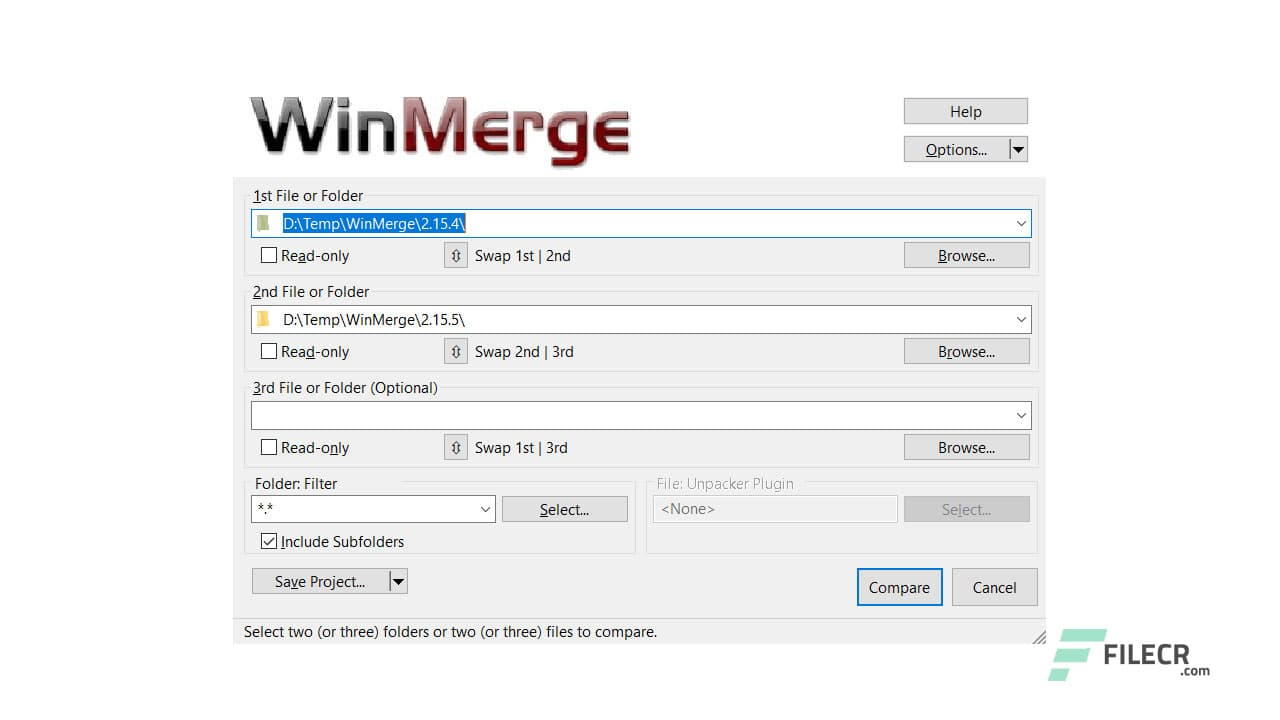Click the folder icon in the 2nd path field
The width and height of the screenshot is (1280, 720).
coord(263,319)
